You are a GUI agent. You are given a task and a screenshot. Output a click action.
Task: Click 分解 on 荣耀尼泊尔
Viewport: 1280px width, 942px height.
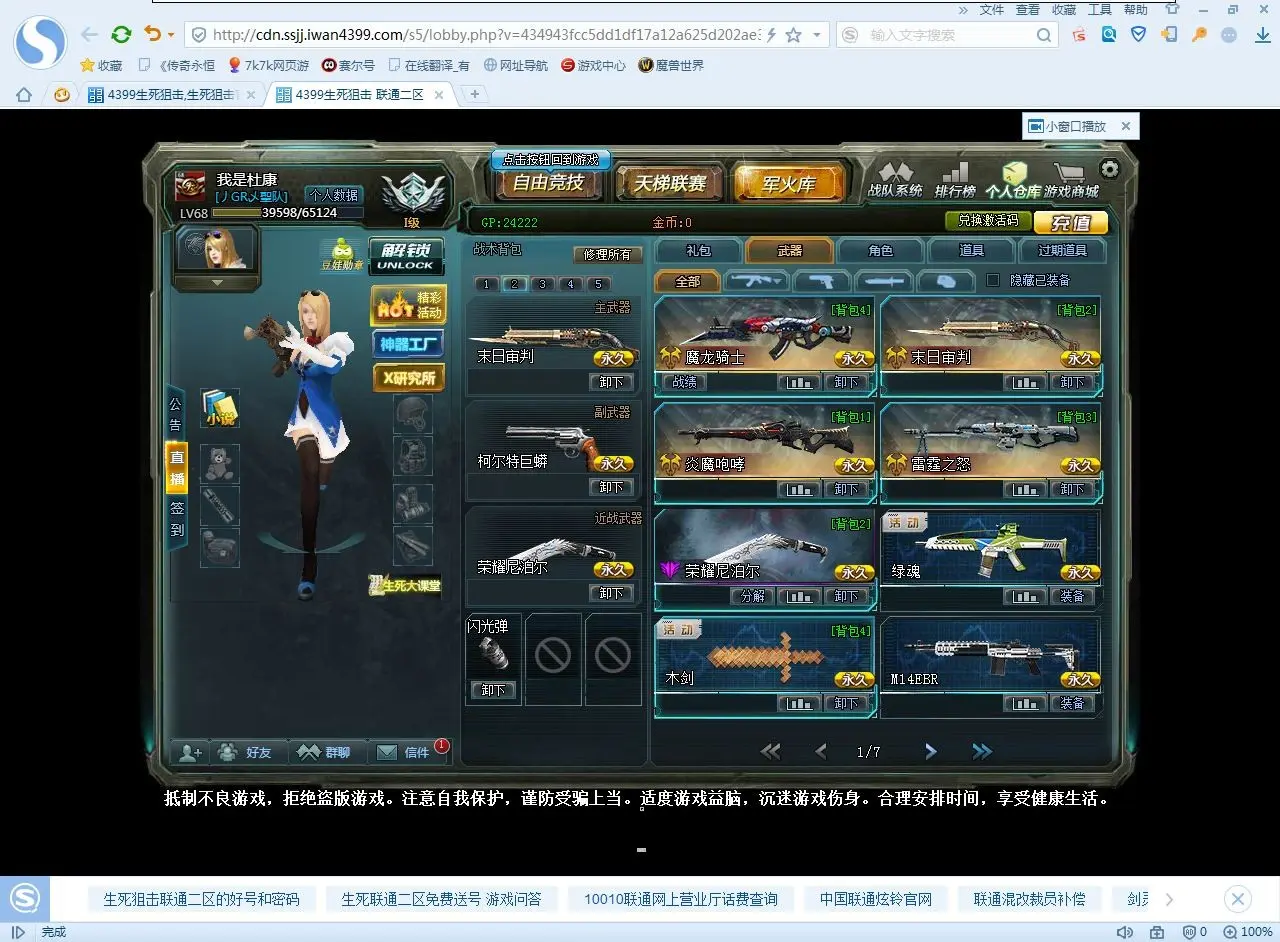753,596
